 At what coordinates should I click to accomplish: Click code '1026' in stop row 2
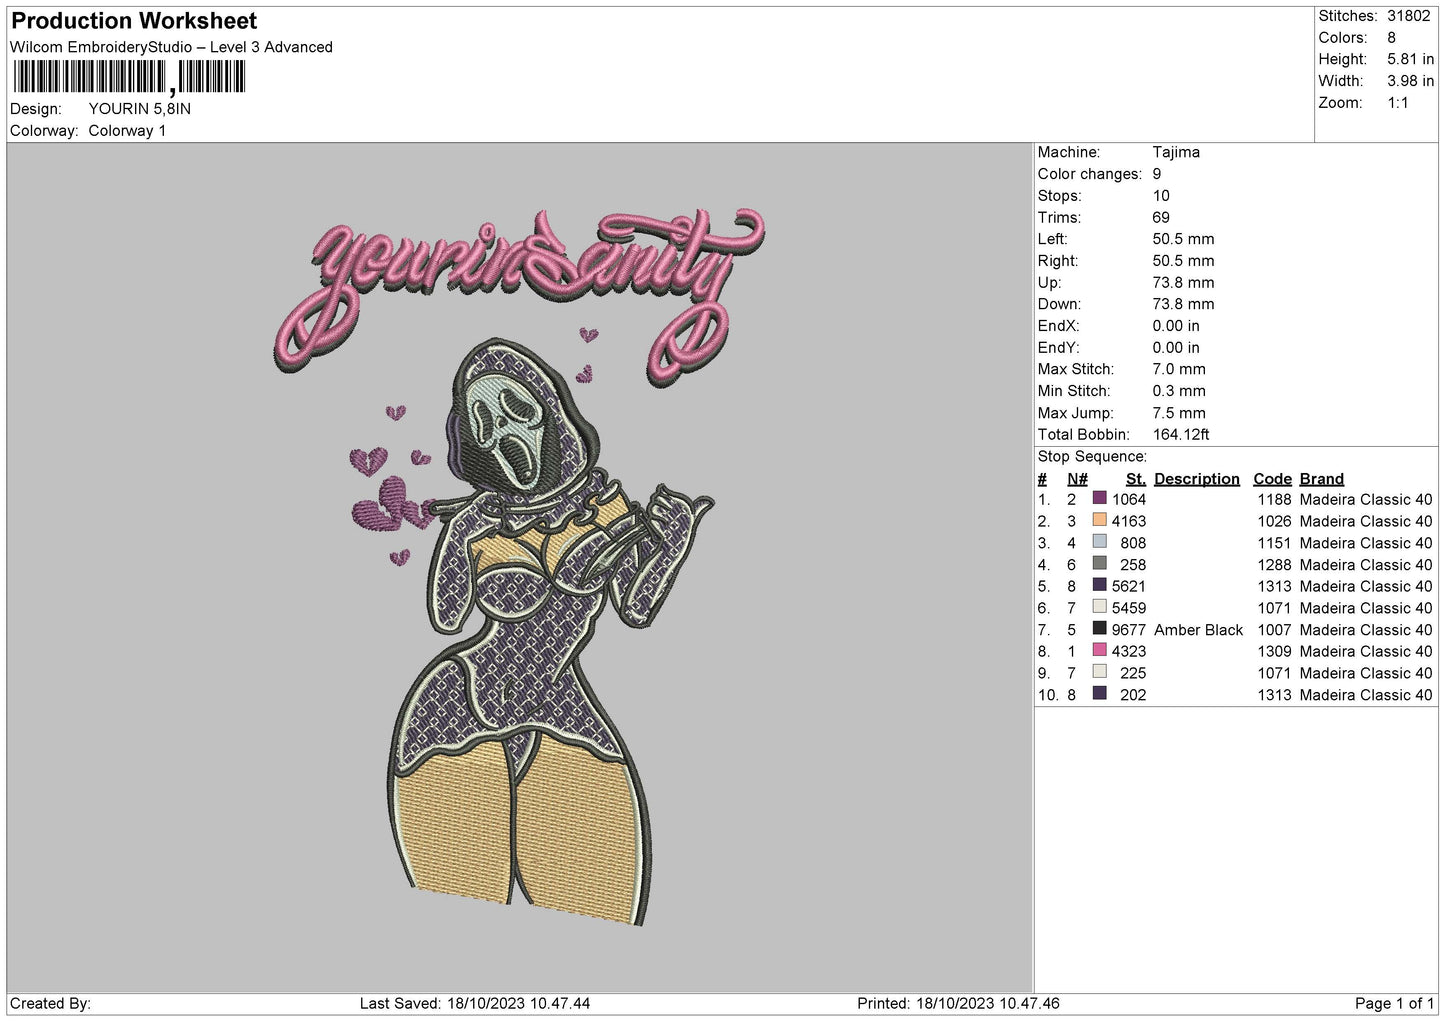pos(1274,522)
